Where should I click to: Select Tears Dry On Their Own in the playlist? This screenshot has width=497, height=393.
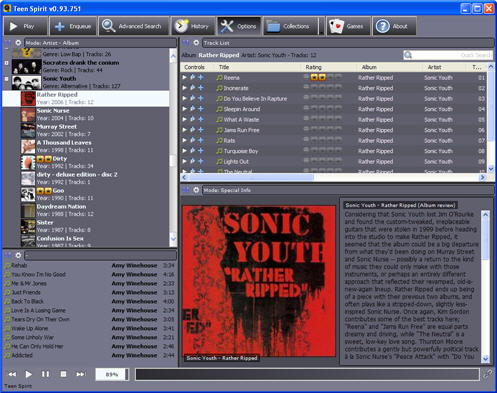[89, 319]
